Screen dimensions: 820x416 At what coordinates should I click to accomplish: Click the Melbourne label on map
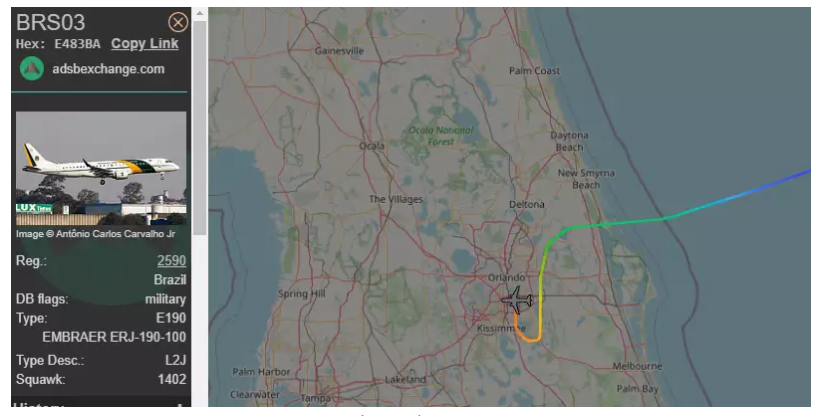(637, 366)
